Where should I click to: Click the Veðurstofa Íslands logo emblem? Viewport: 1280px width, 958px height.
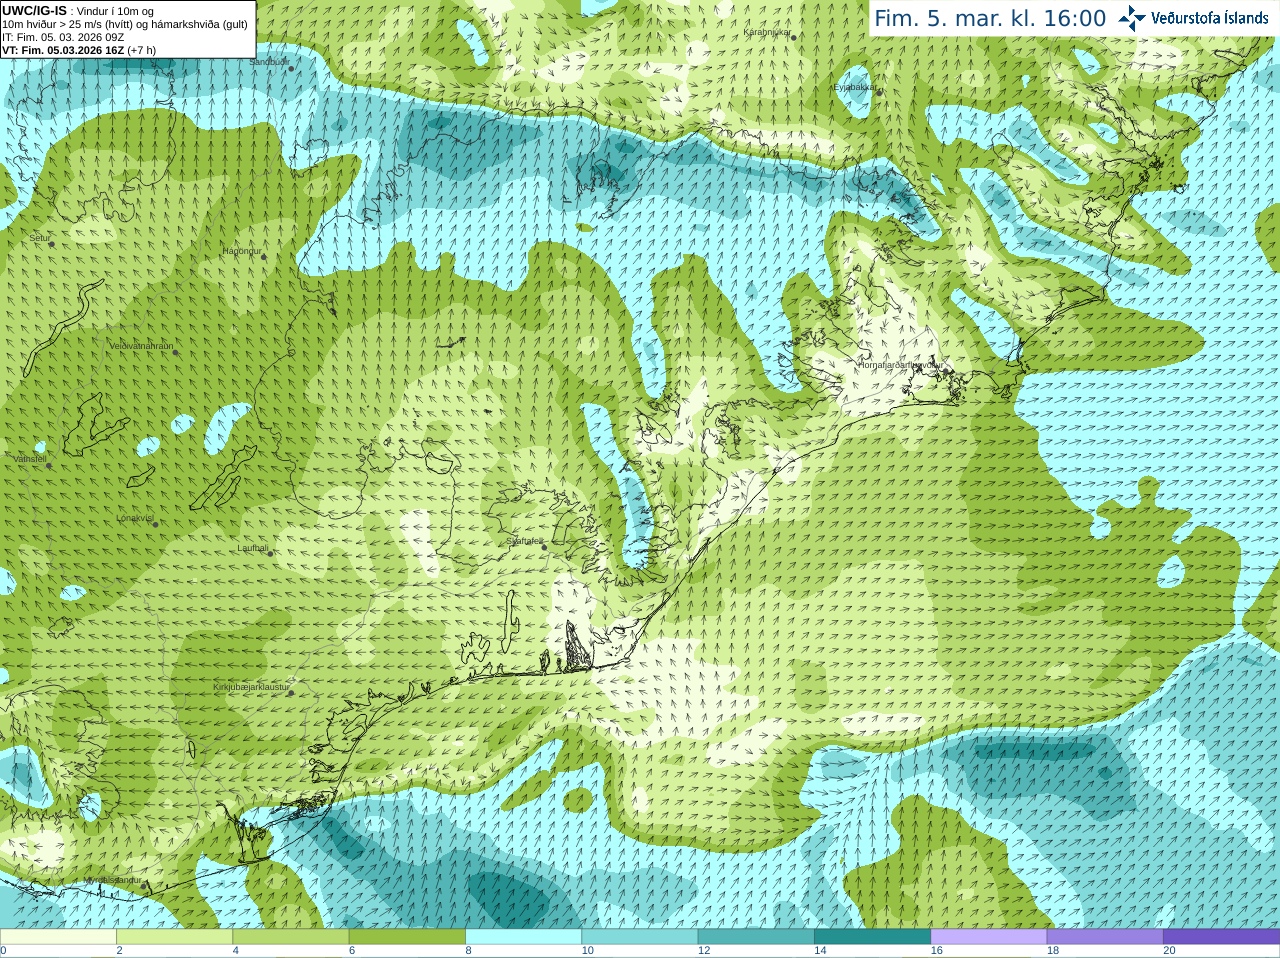1131,18
